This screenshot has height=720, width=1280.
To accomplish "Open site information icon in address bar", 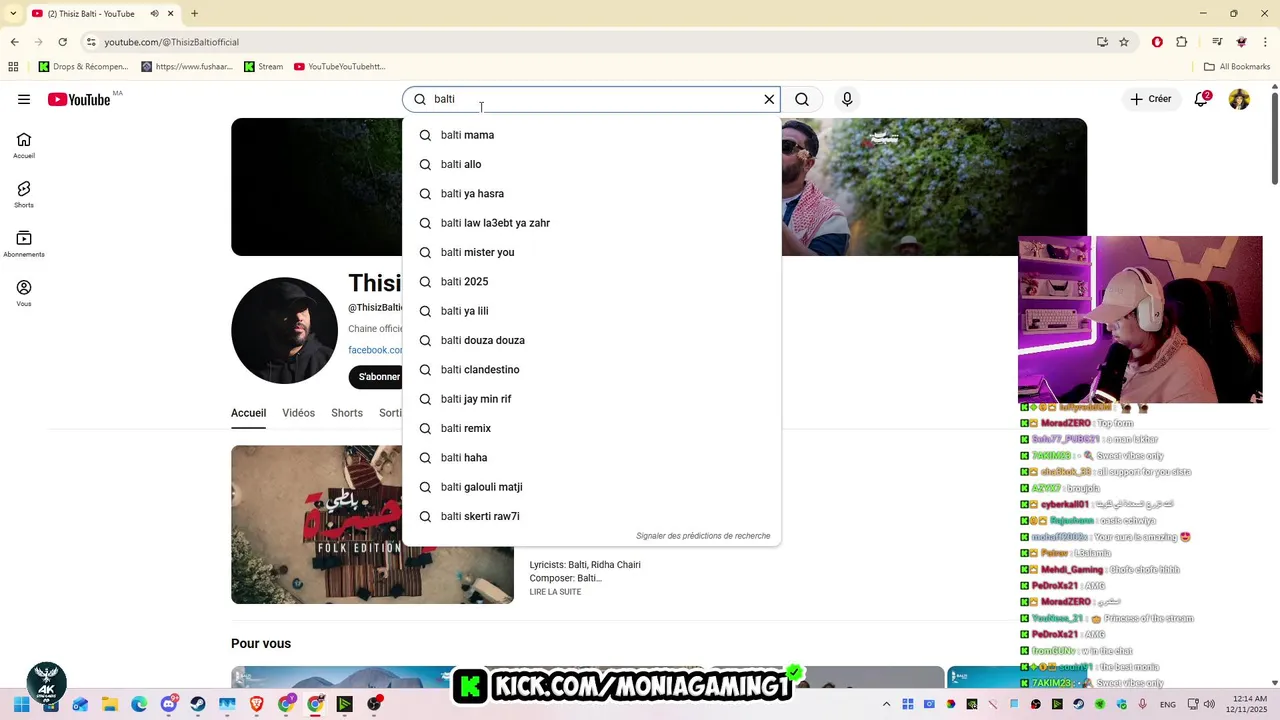I will 91,42.
